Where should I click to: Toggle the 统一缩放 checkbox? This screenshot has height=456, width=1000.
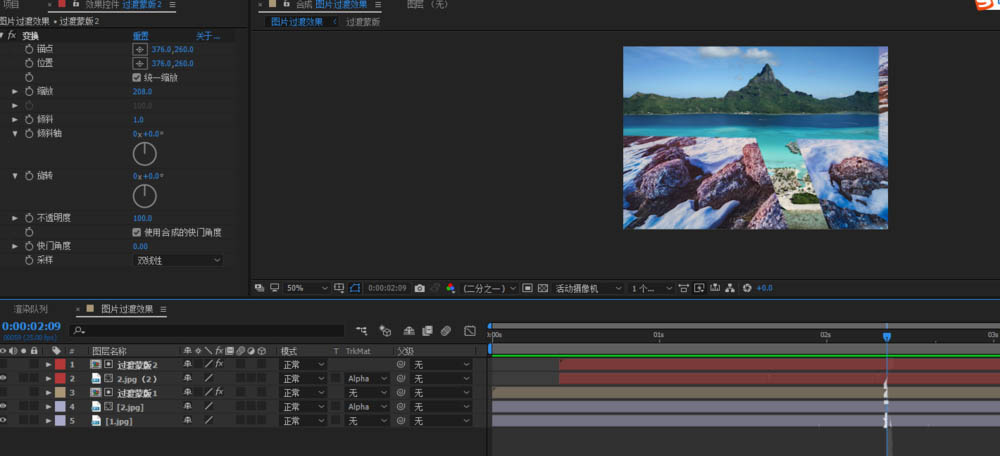tap(137, 77)
